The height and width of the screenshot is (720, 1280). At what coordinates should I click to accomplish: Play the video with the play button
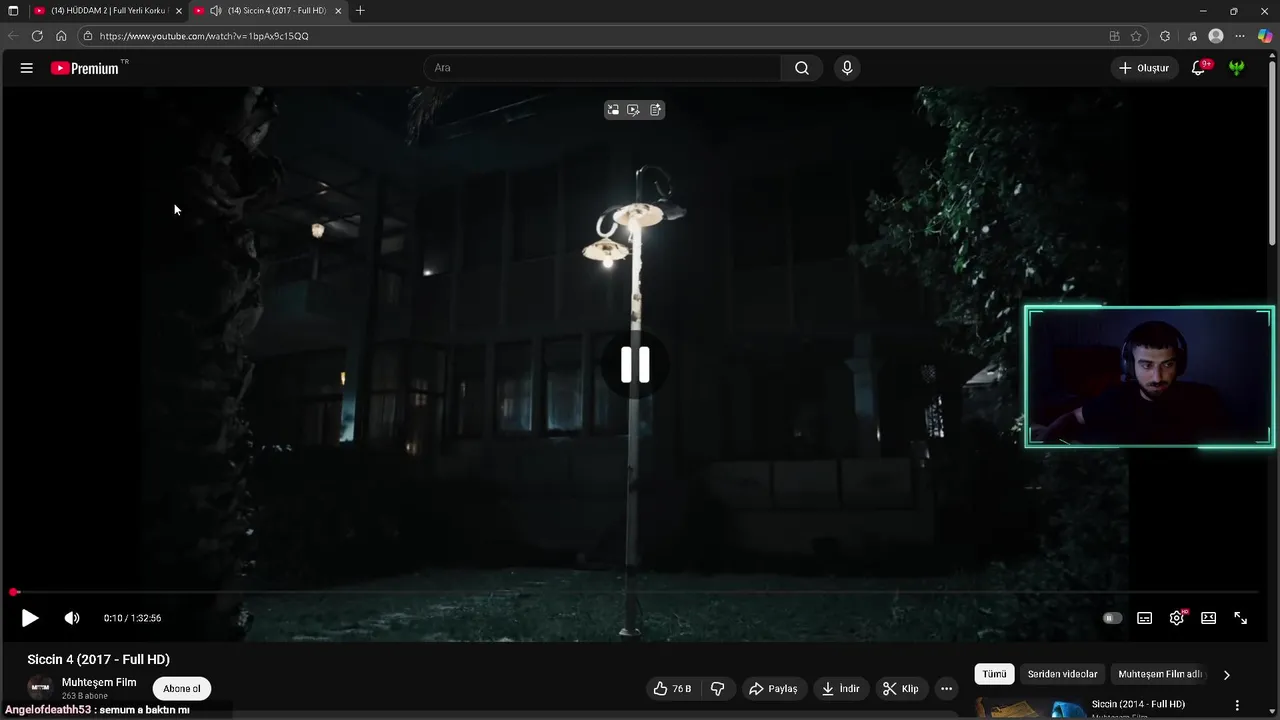click(30, 618)
